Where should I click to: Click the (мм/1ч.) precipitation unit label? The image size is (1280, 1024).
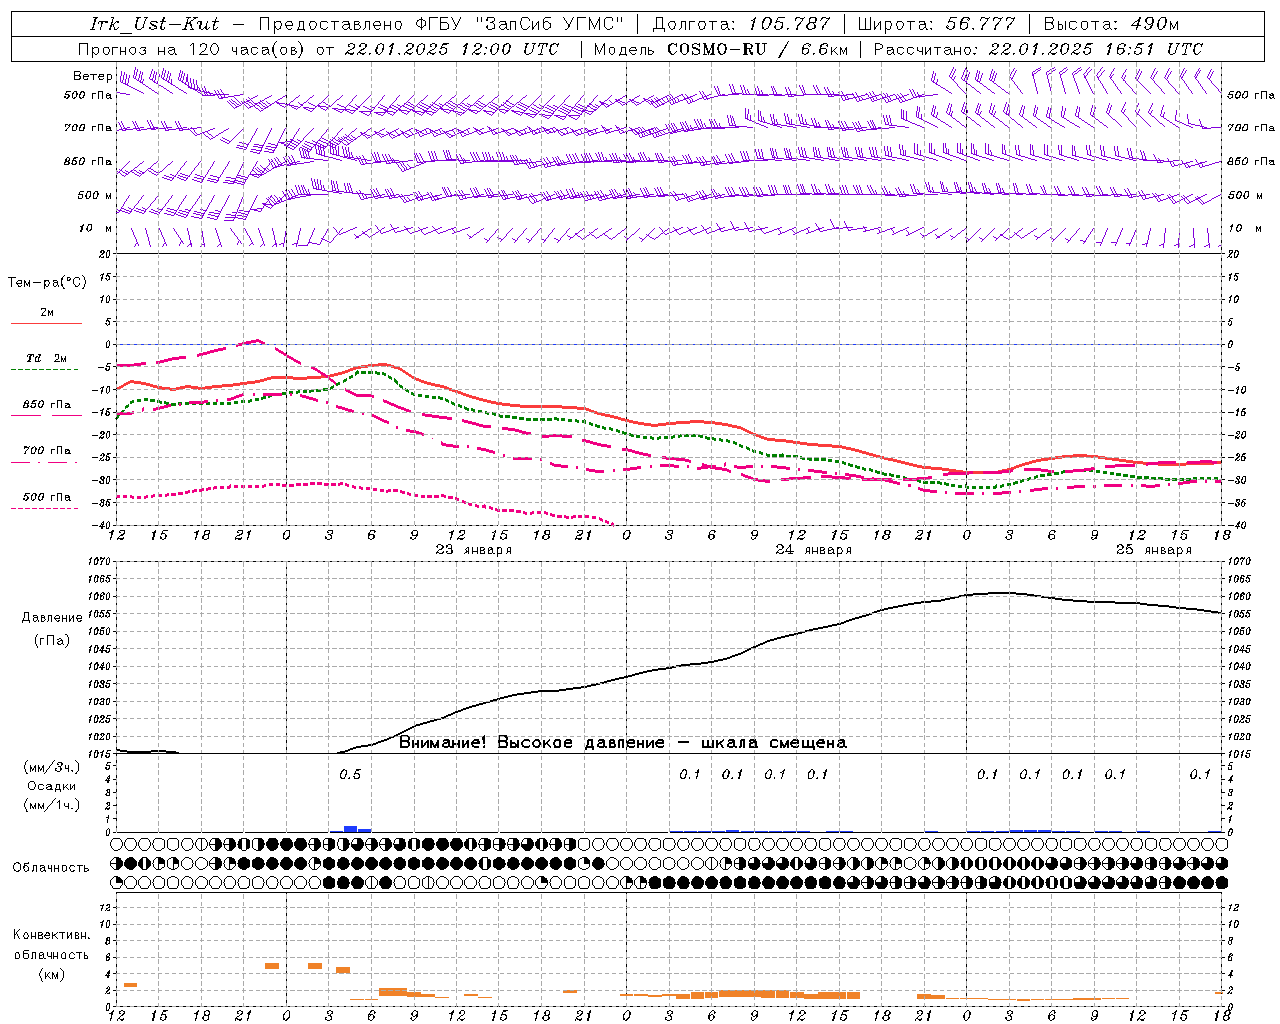click(x=51, y=805)
